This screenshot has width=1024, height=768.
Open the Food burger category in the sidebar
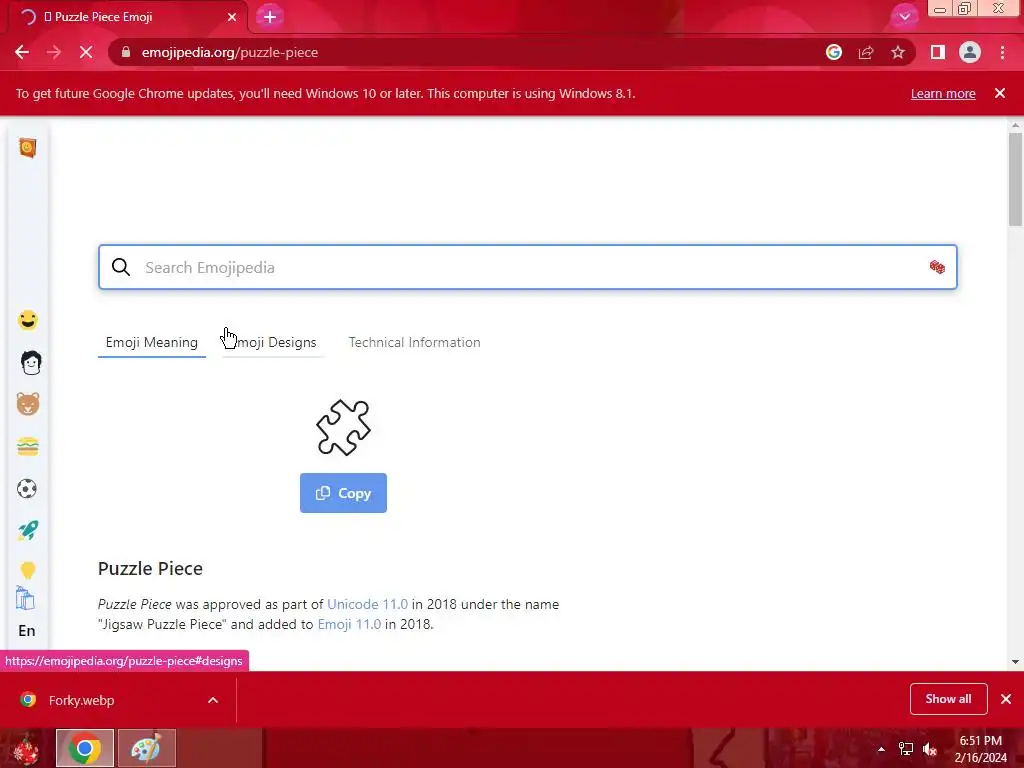27,447
